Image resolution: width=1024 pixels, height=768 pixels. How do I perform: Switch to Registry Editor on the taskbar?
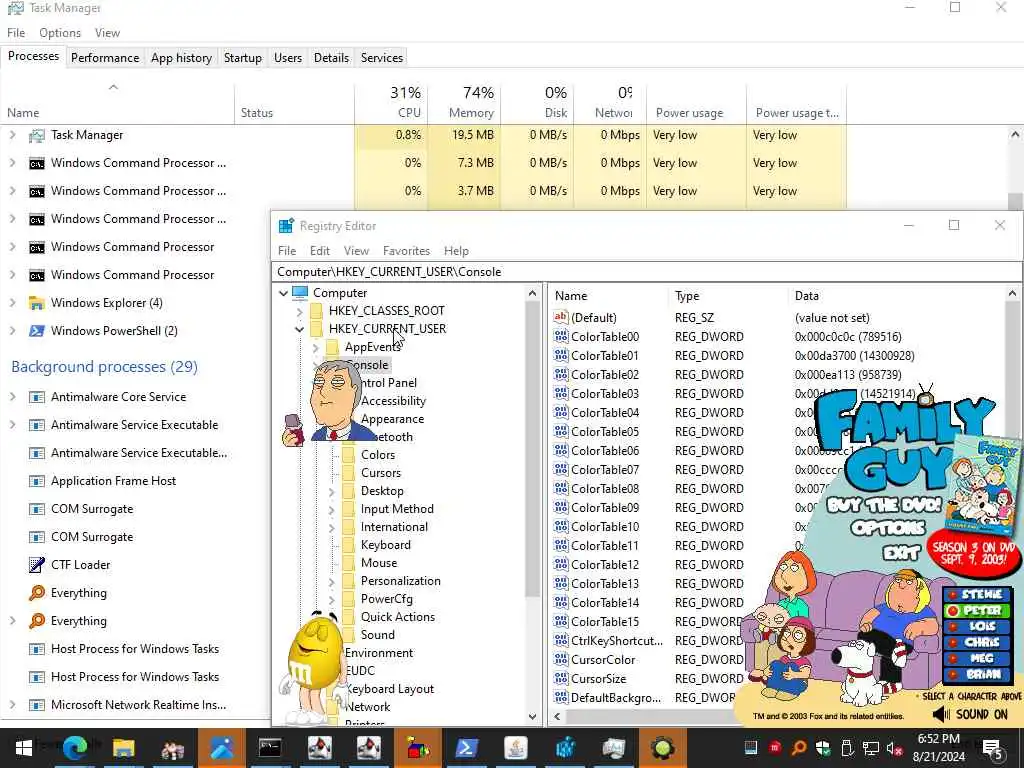[x=564, y=748]
